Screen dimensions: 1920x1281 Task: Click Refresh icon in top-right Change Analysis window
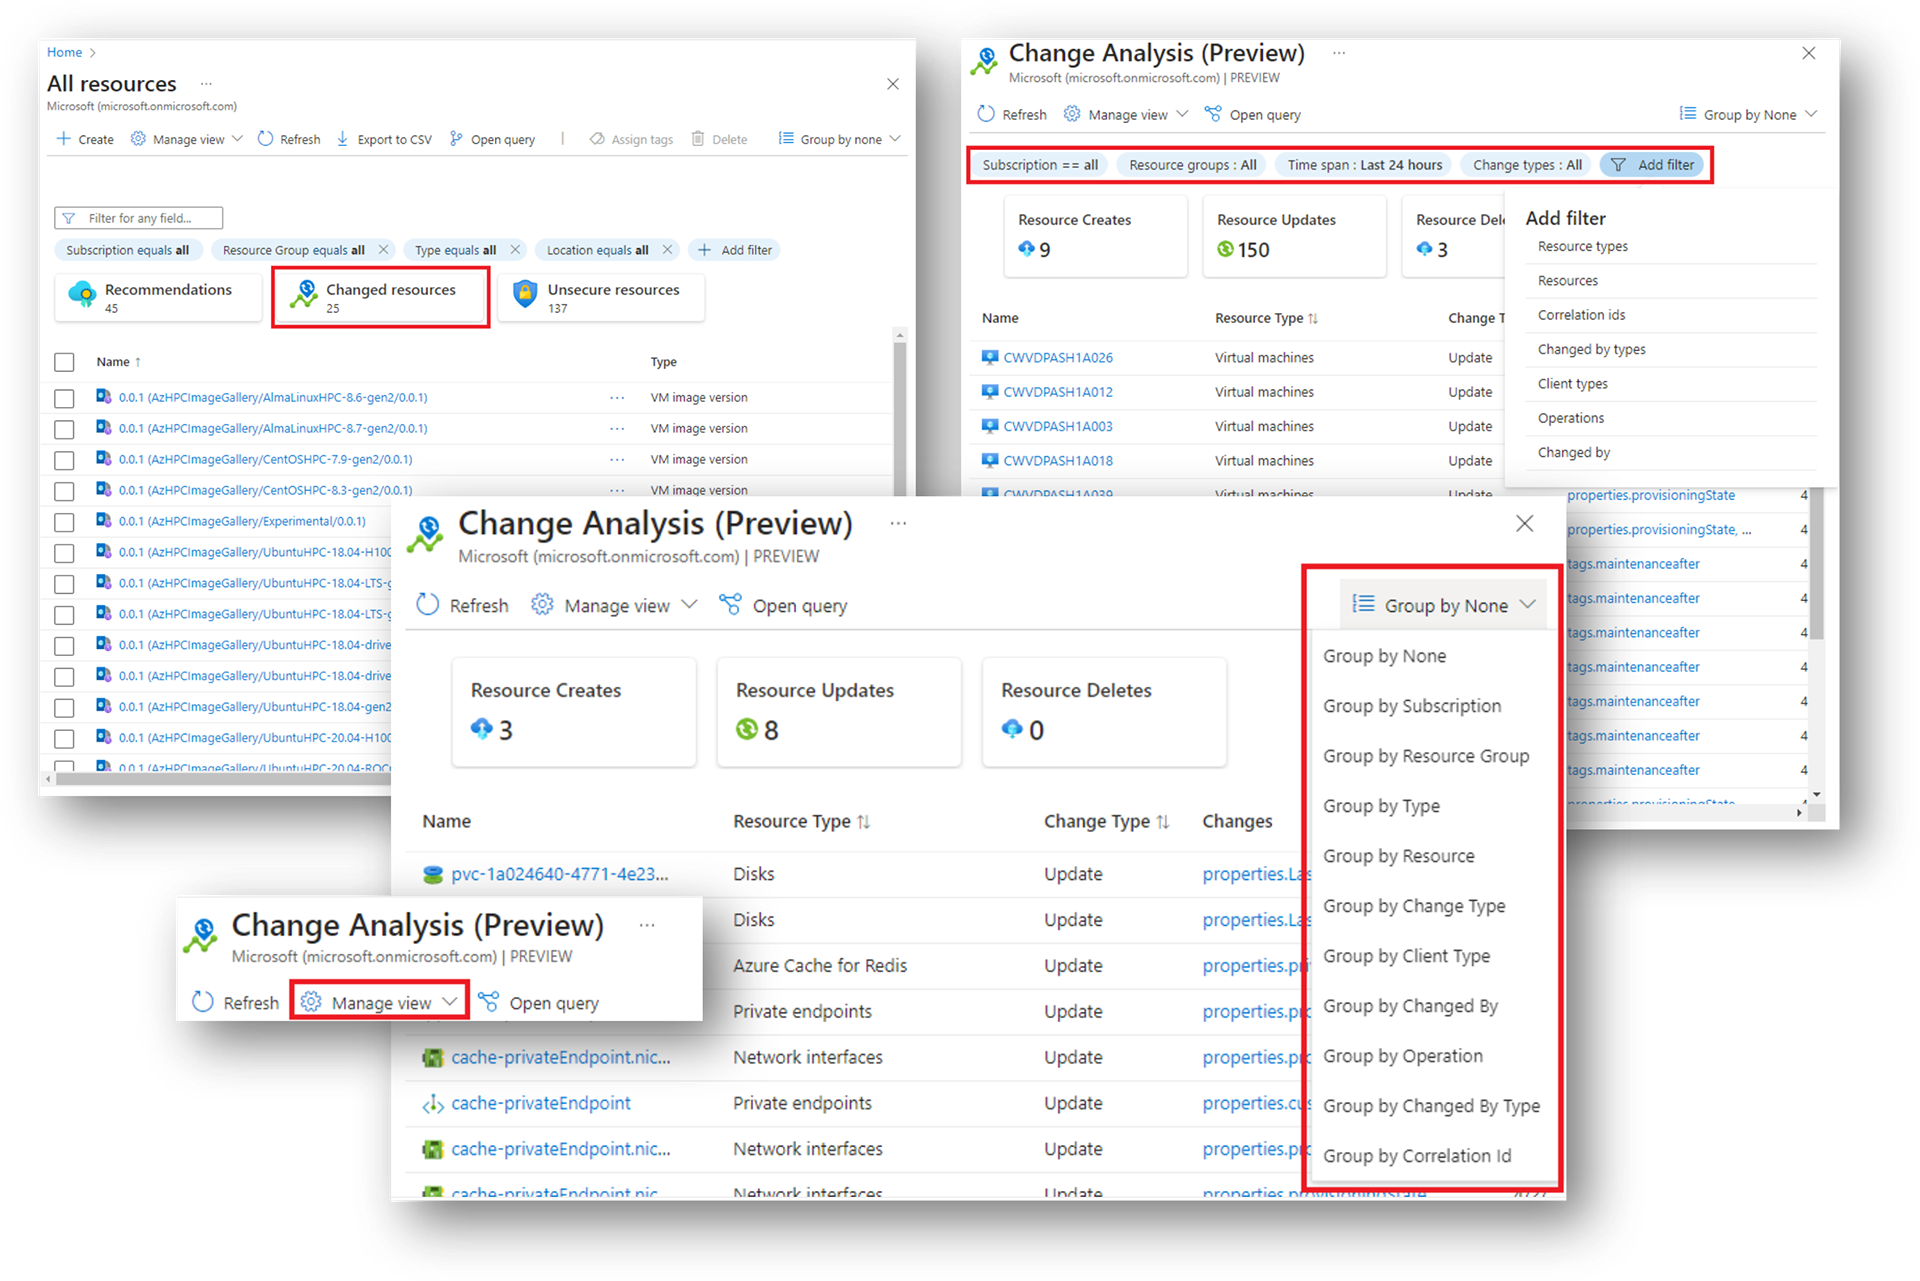click(x=986, y=114)
